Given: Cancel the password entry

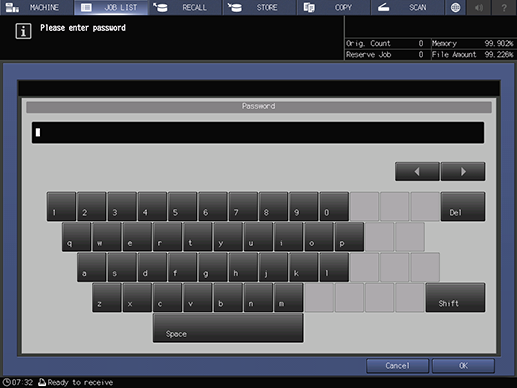Looking at the screenshot, I should (x=397, y=366).
